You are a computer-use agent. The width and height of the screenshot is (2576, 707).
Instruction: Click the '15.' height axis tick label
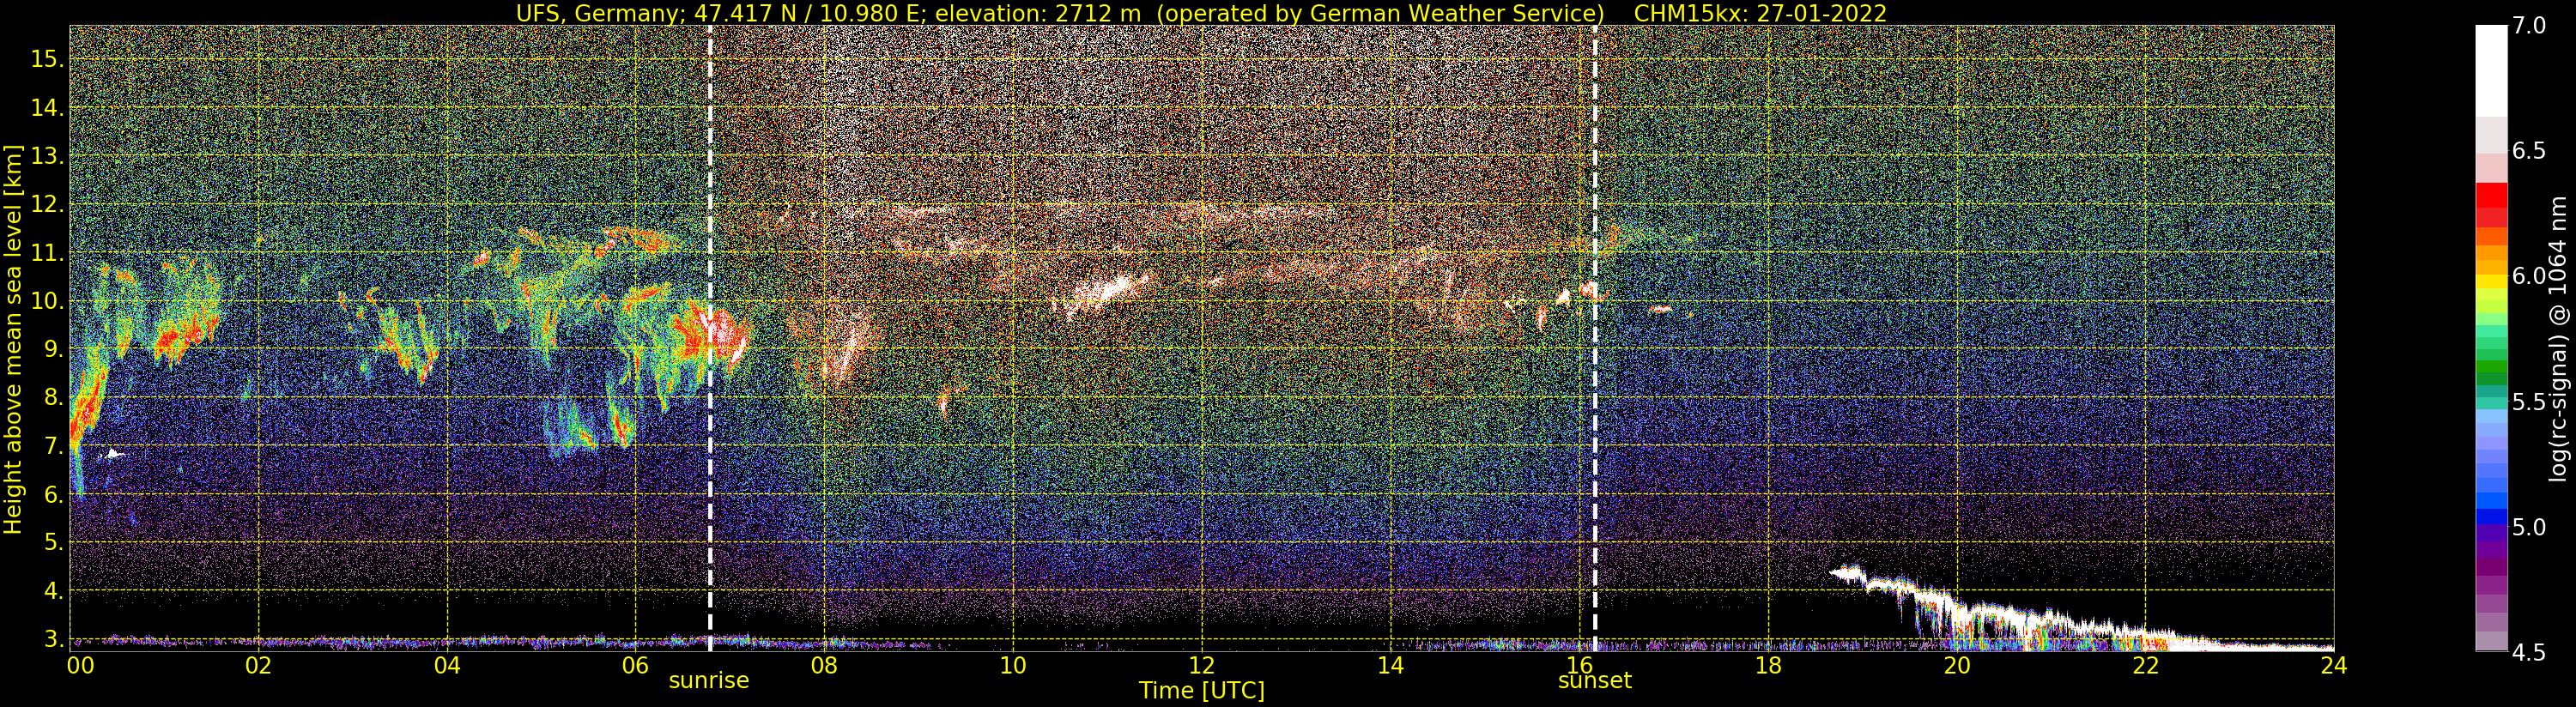(x=47, y=59)
